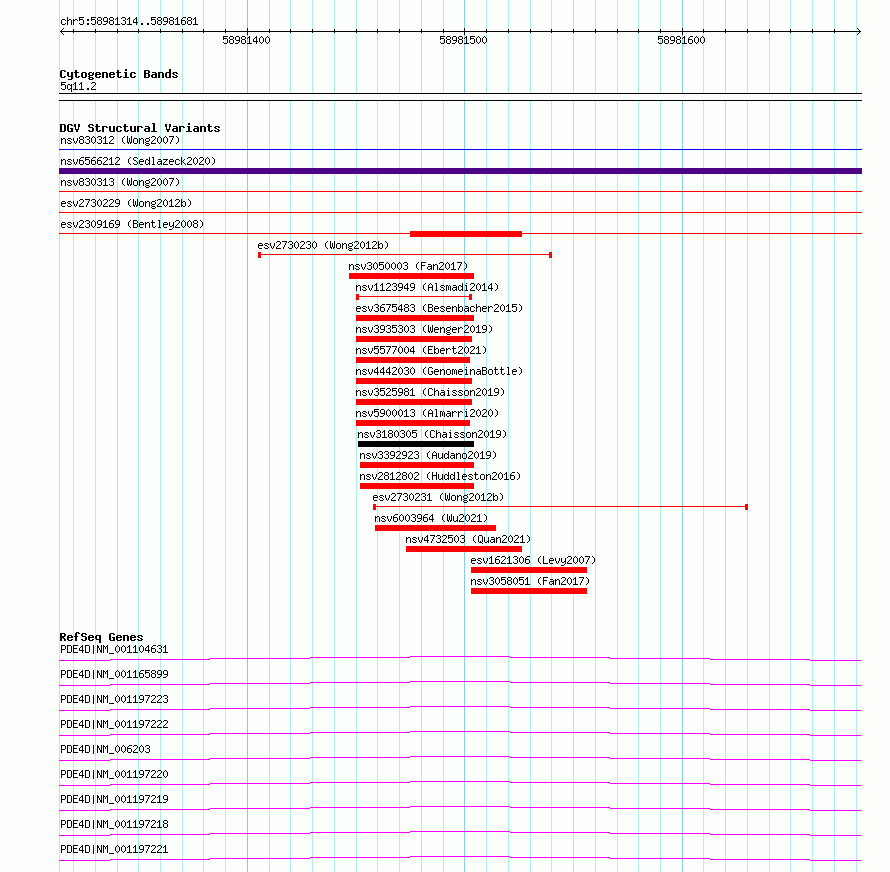The image size is (890, 872).
Task: Open transcript PDE4D|NM_001197223
Action: pos(114,699)
